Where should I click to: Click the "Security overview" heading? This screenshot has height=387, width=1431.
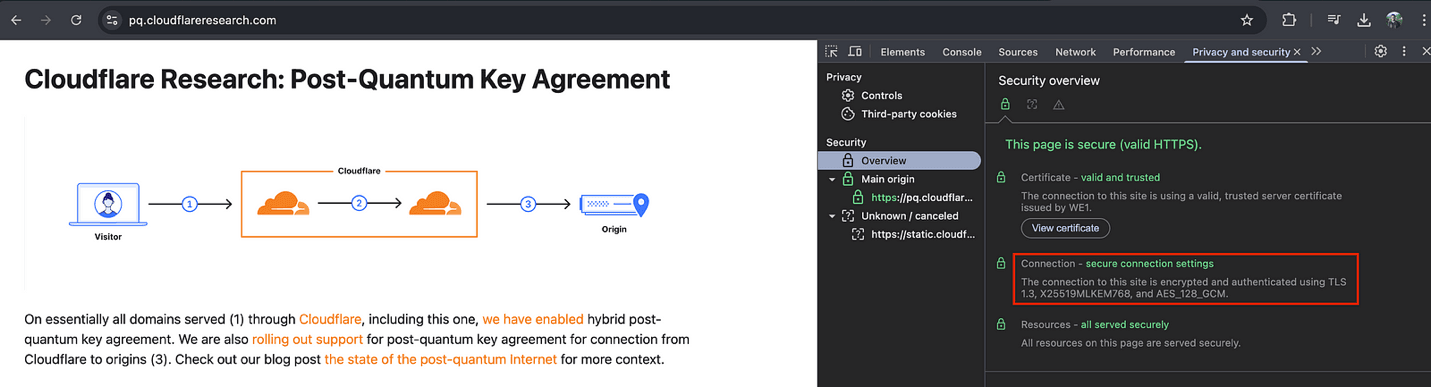click(x=1049, y=80)
